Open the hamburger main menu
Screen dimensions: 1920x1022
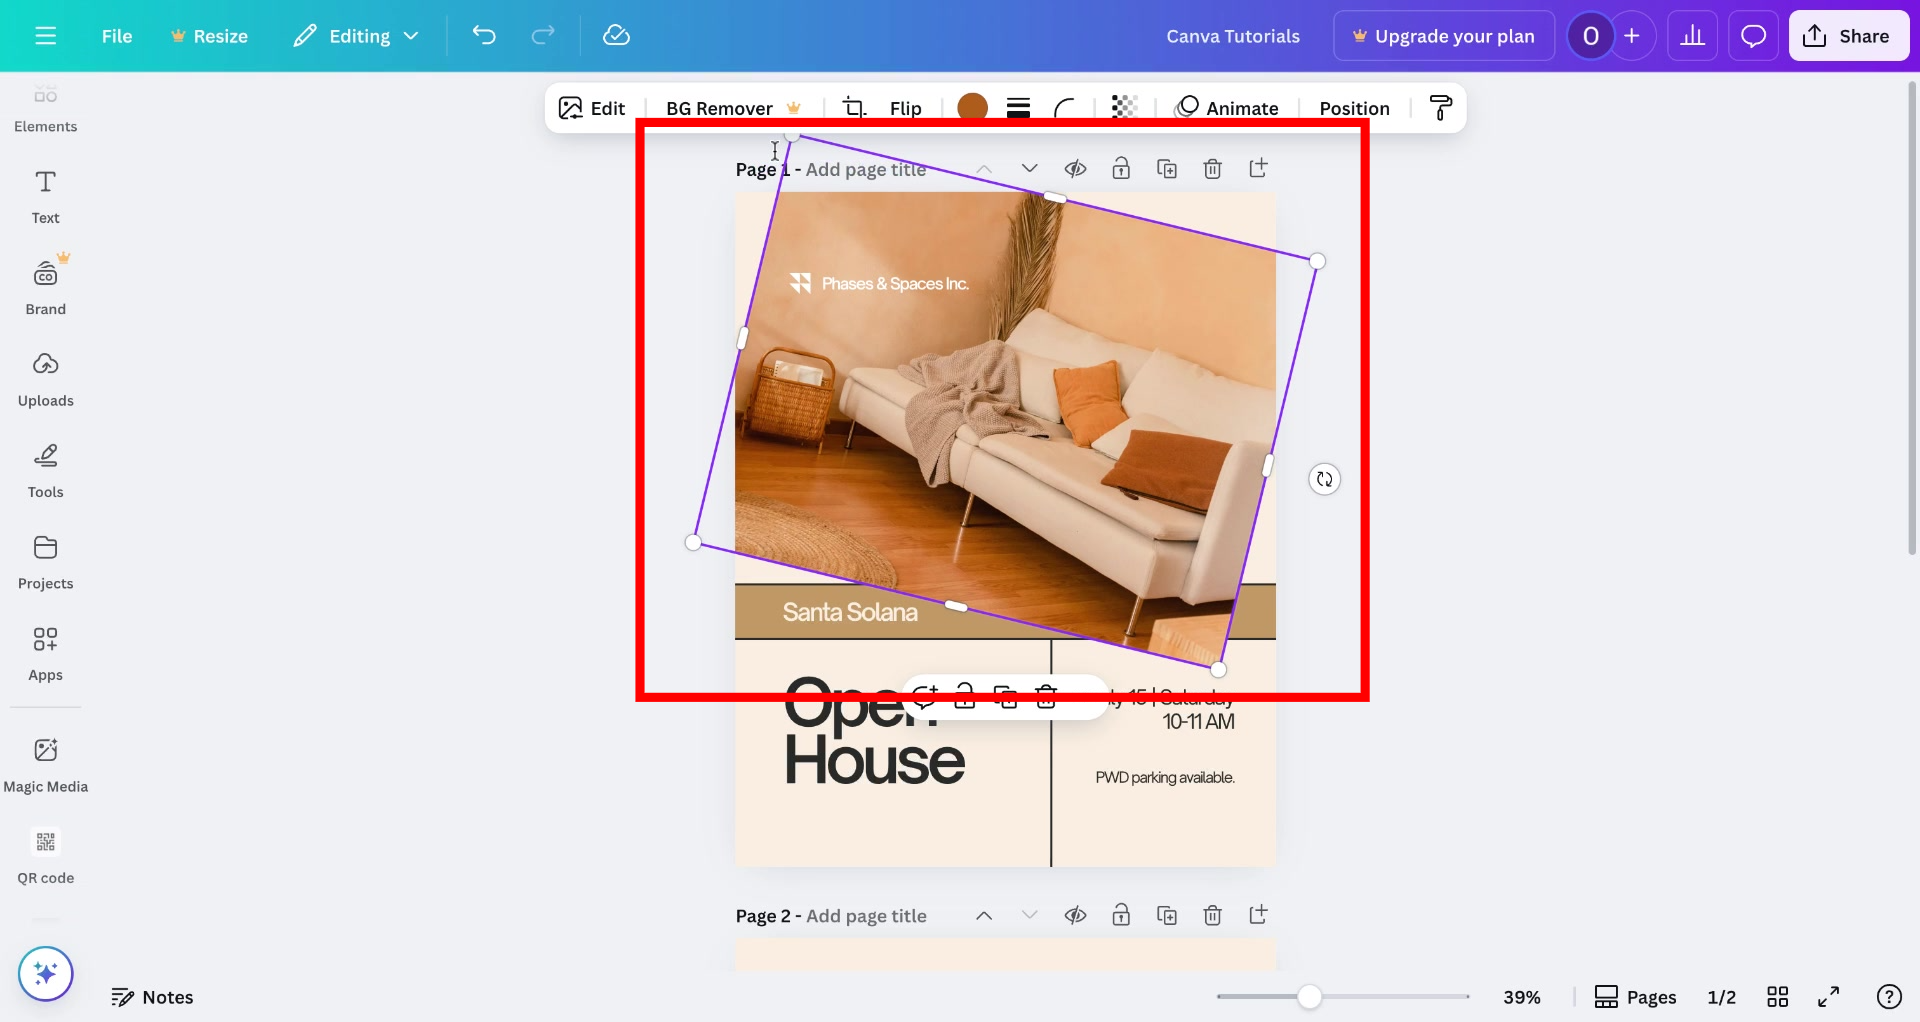[45, 35]
